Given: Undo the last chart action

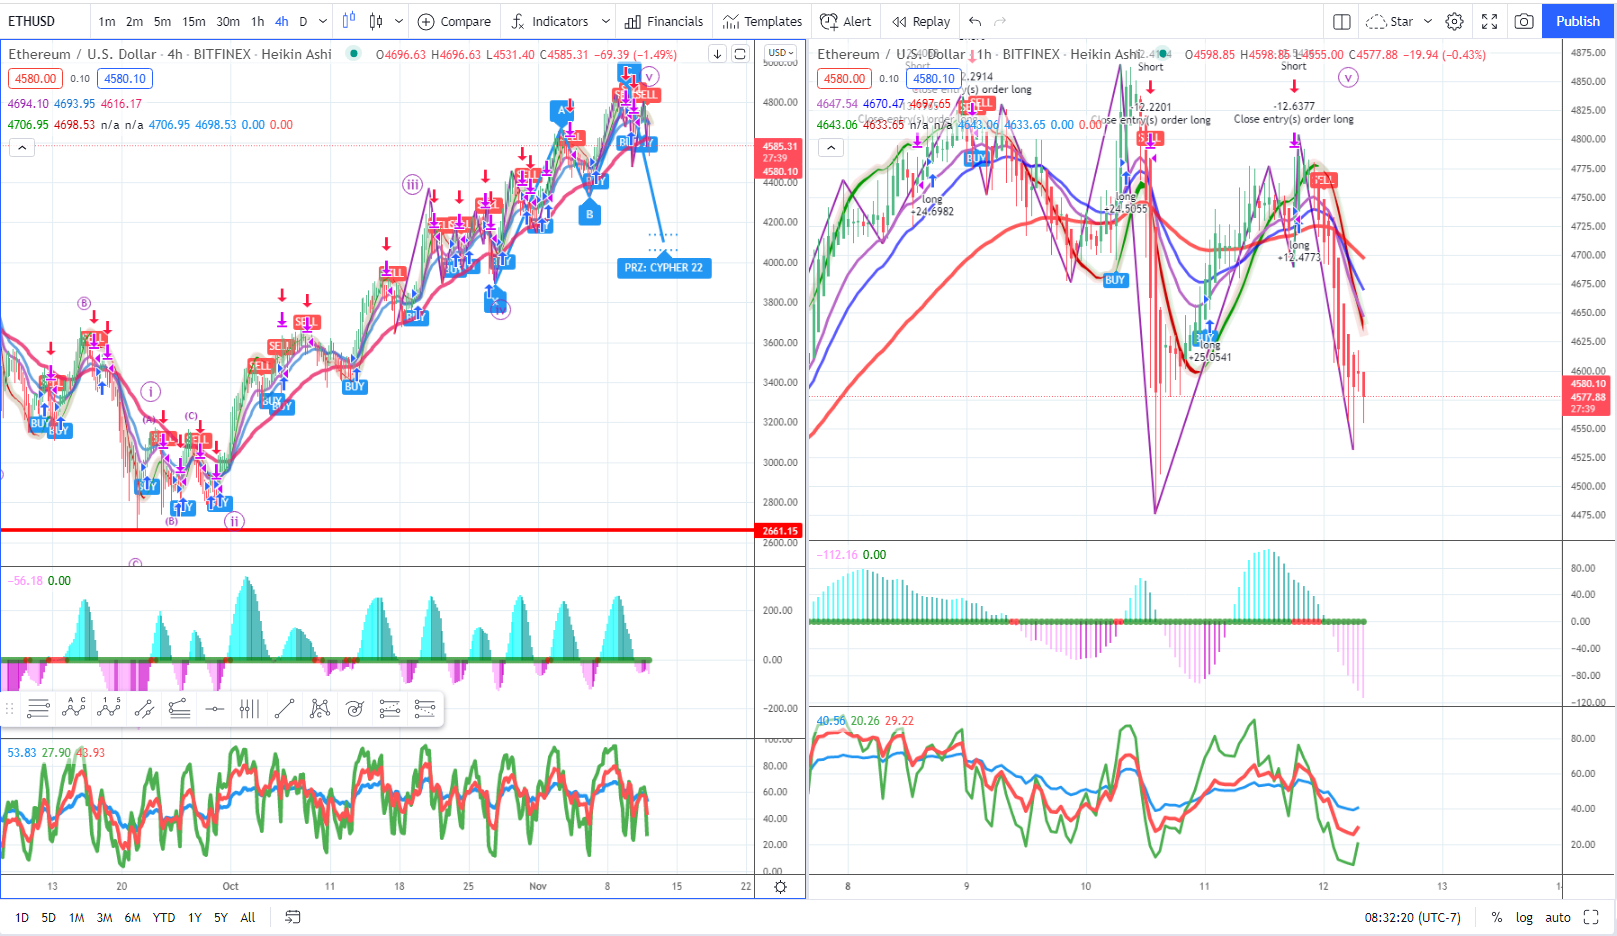Looking at the screenshot, I should pyautogui.click(x=975, y=21).
